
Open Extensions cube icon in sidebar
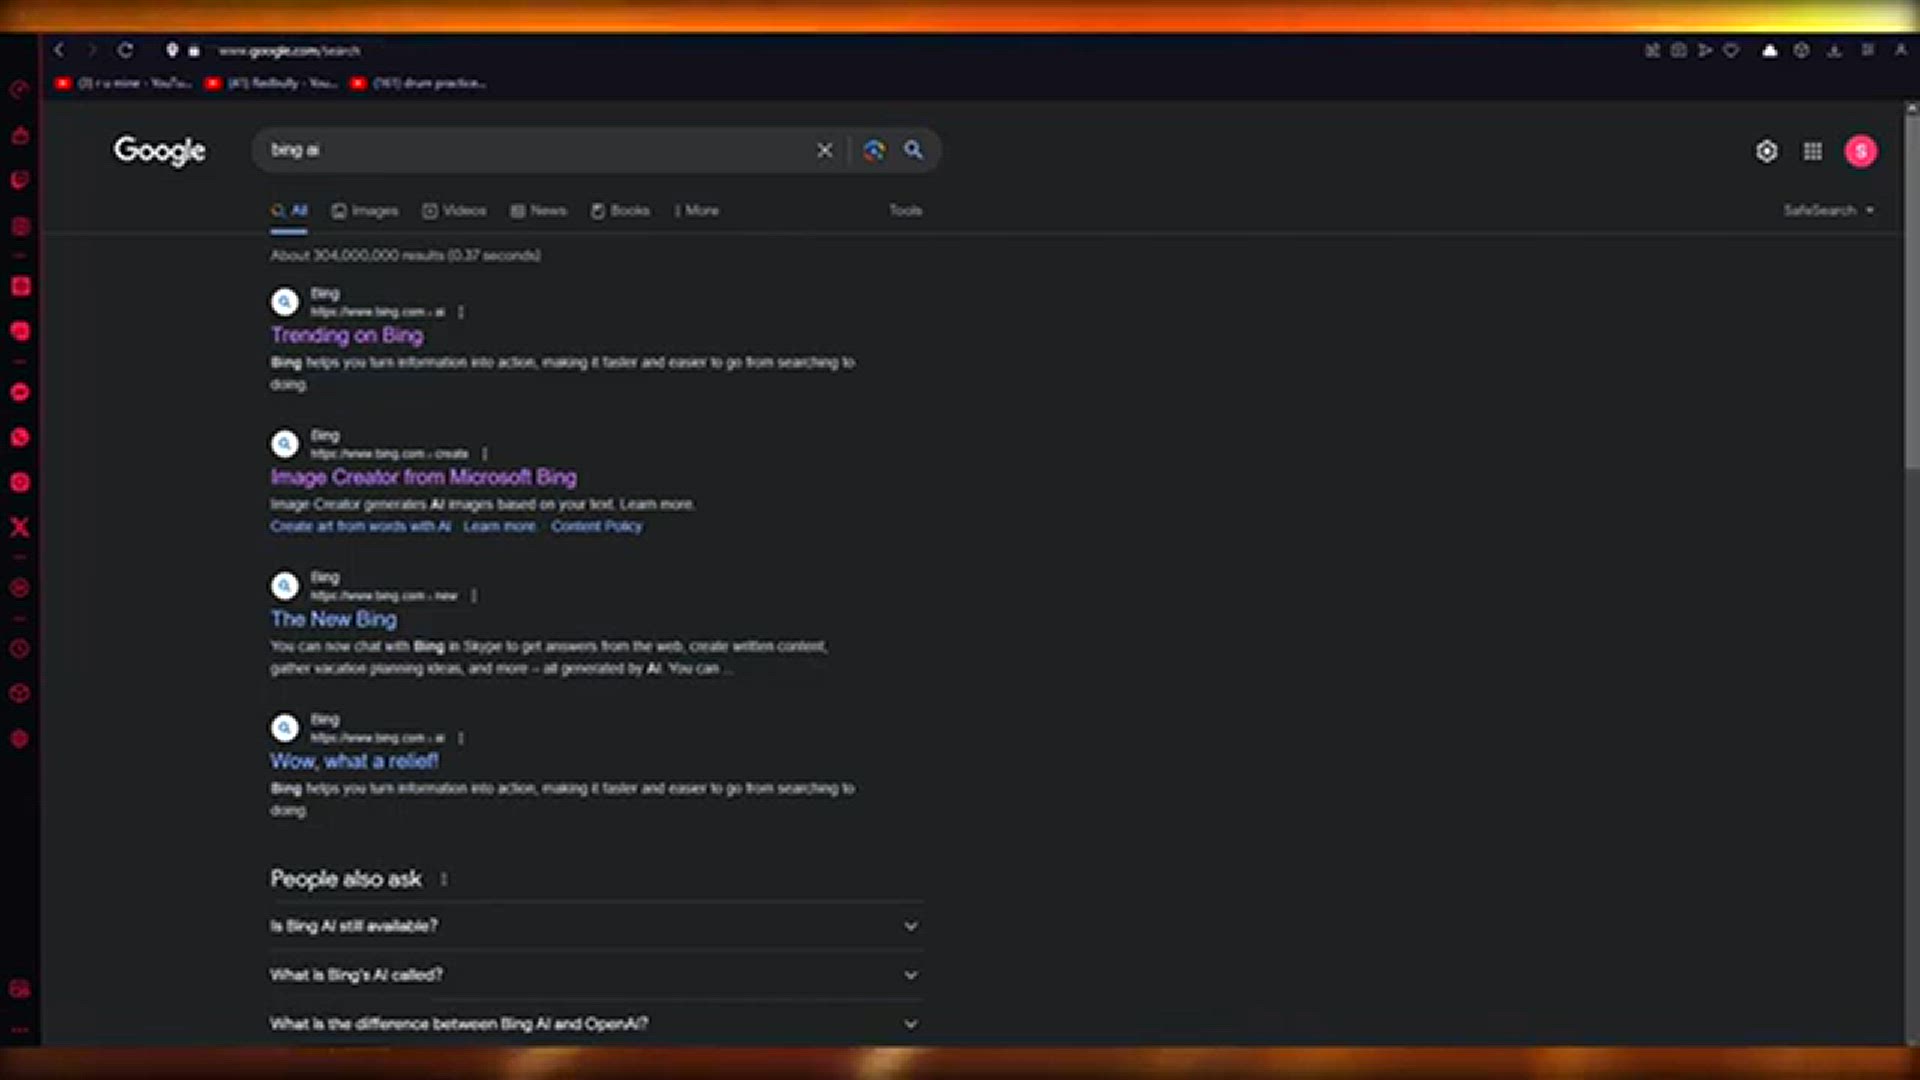click(x=19, y=693)
